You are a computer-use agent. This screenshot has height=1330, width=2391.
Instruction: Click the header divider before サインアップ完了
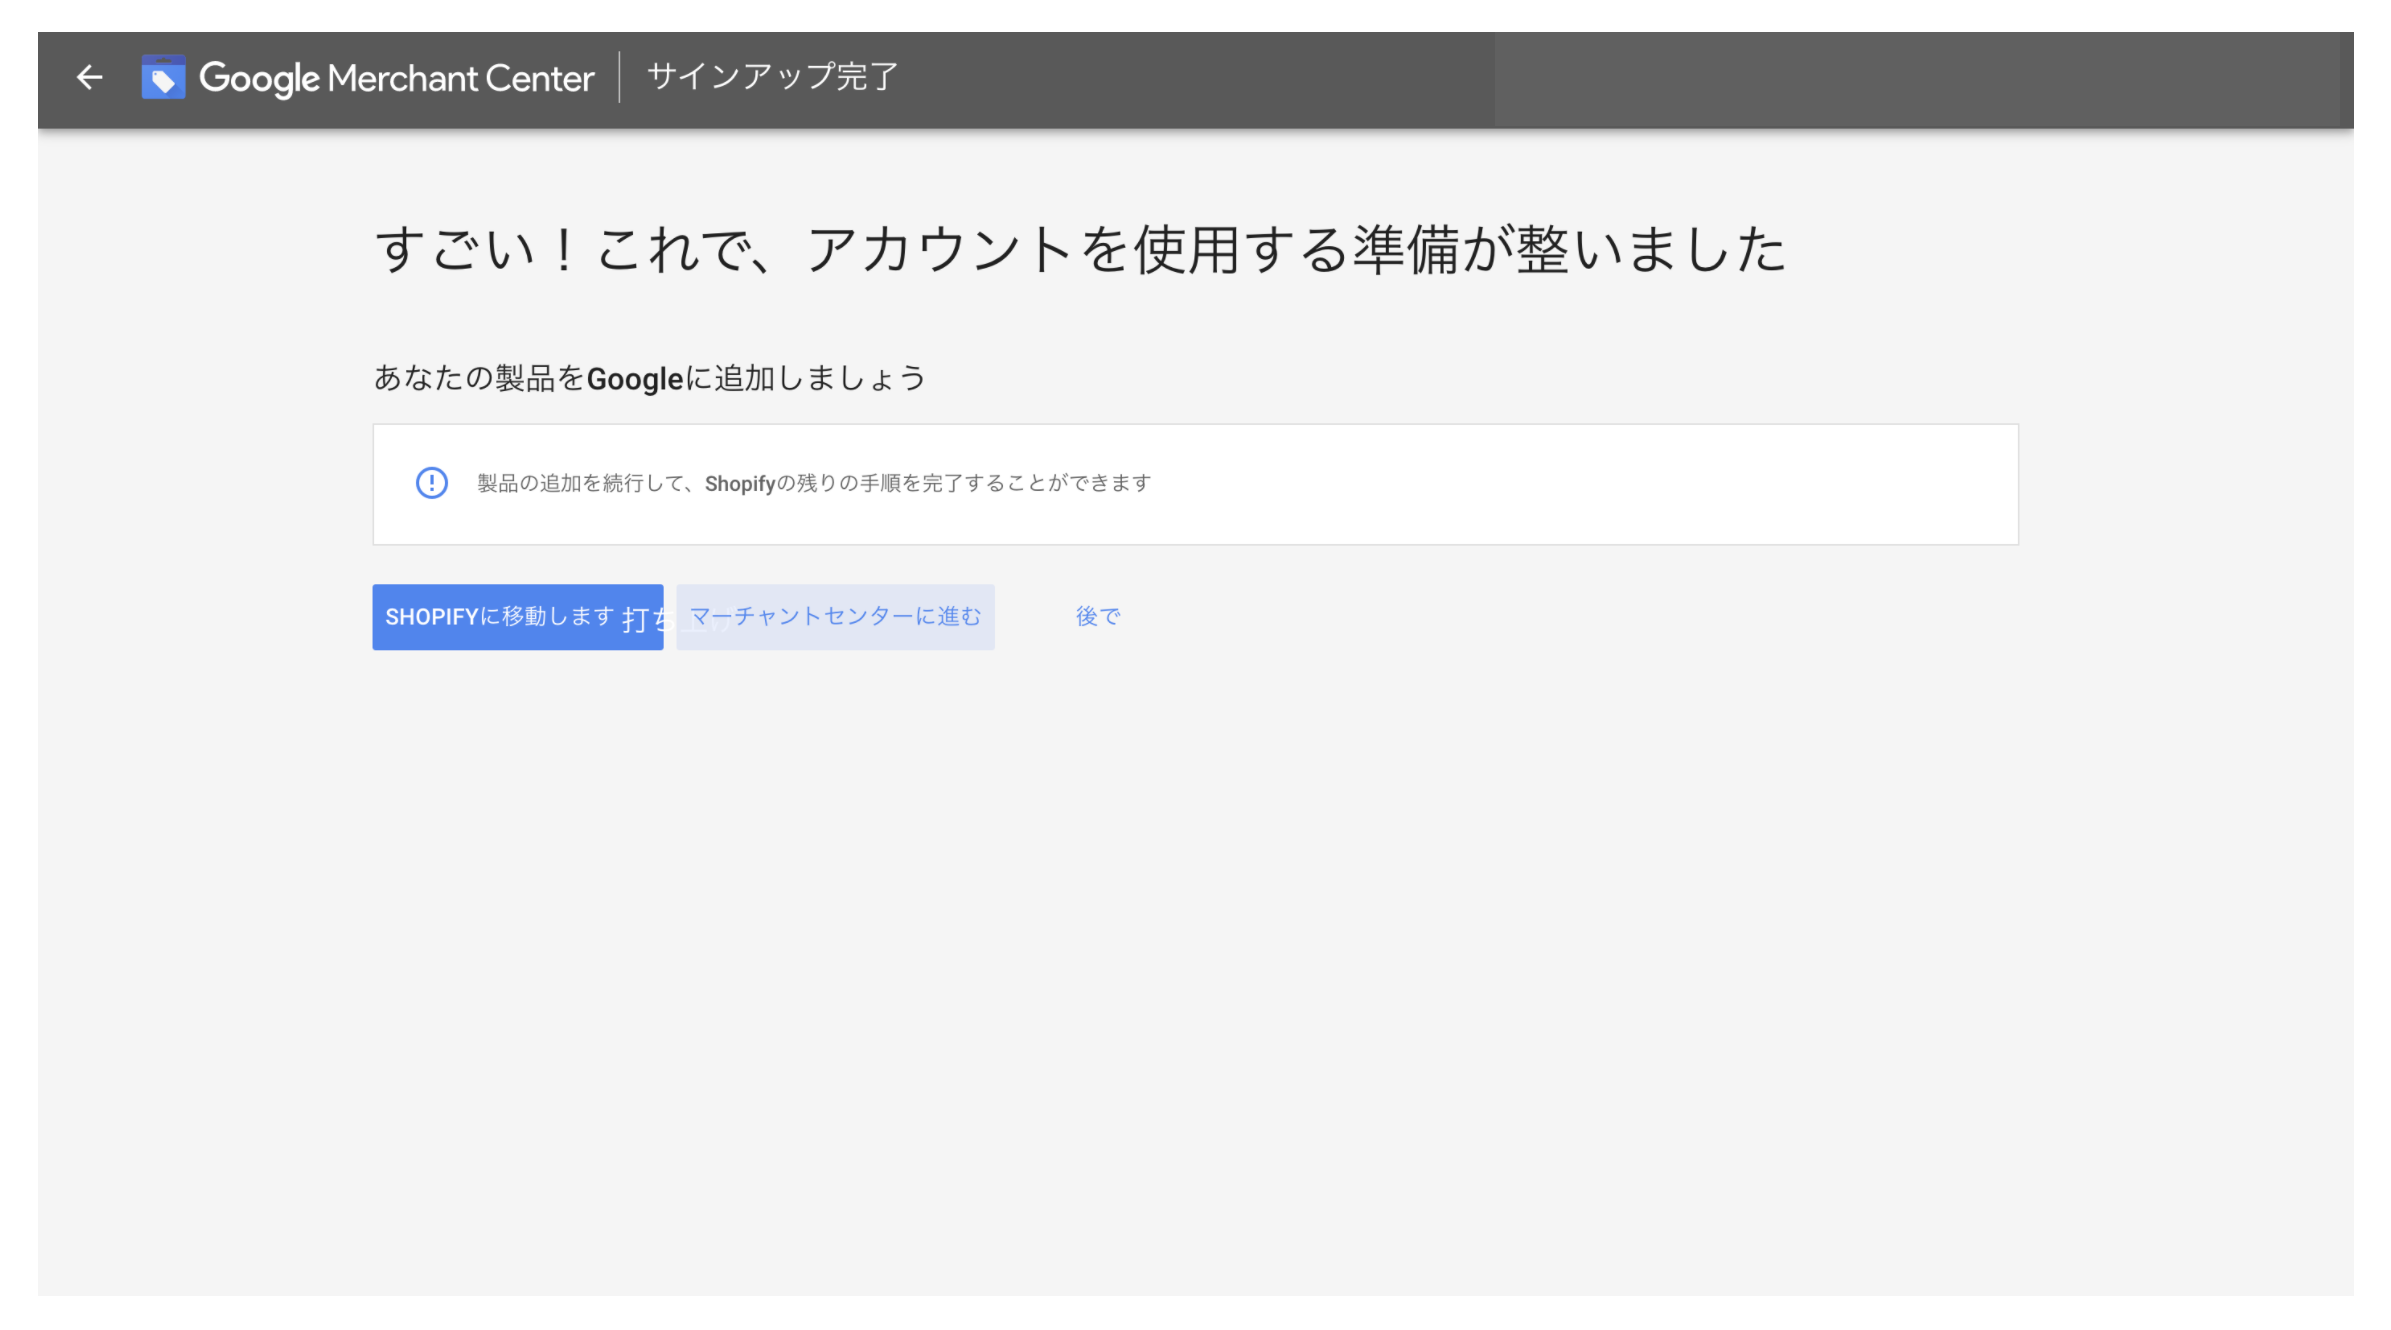[620, 78]
